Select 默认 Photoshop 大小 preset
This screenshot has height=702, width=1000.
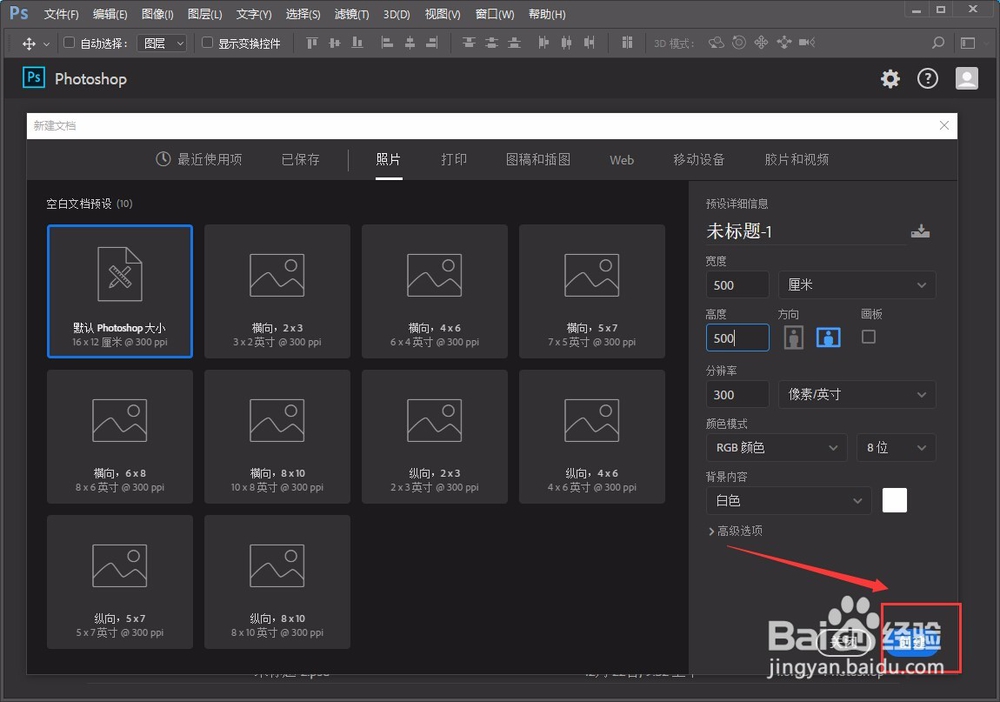[x=120, y=291]
